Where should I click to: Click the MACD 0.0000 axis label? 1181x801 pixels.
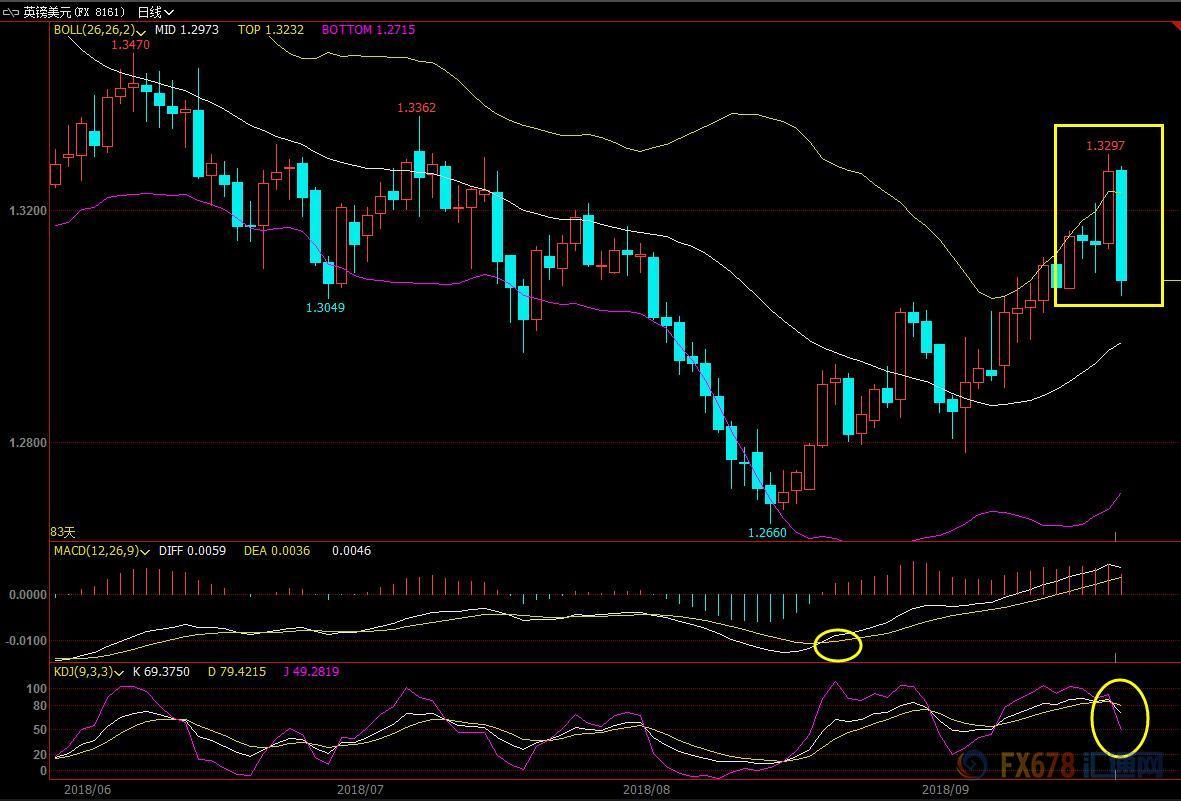click(x=27, y=595)
